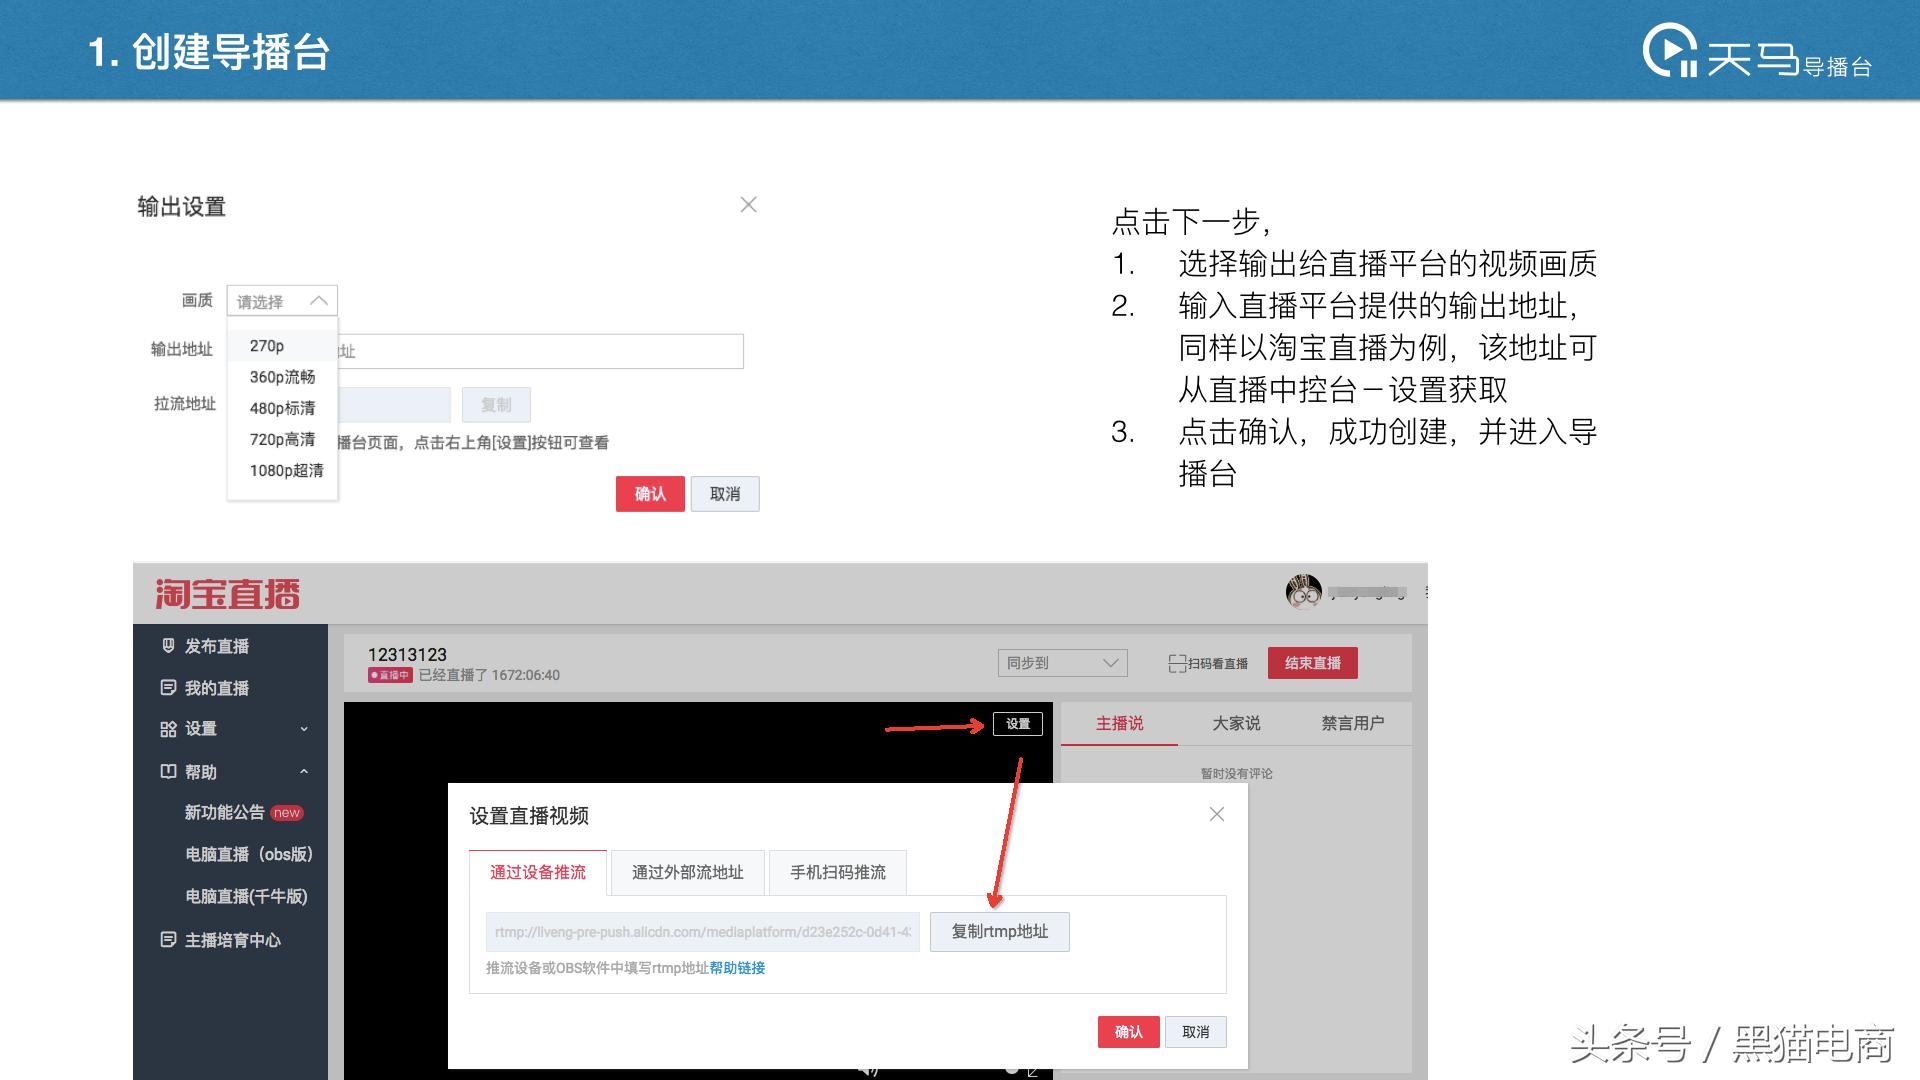Close the 设置直播视频 dialog
This screenshot has width=1920, height=1080.
click(1216, 814)
